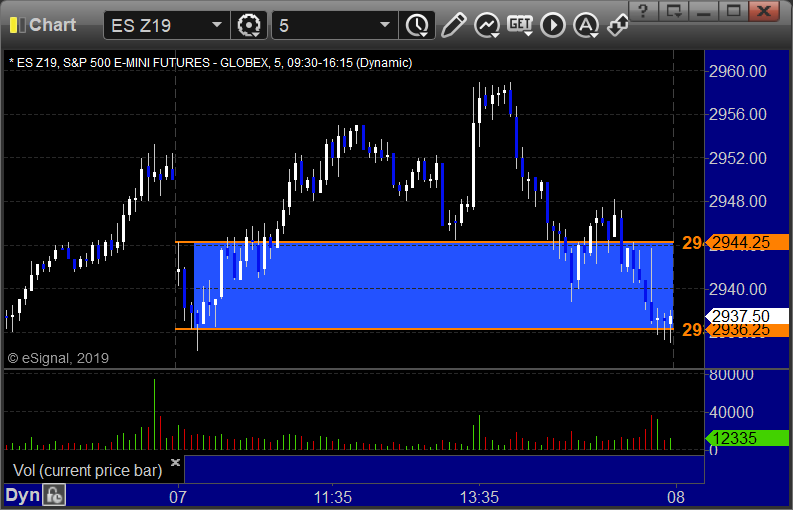Click the 2948.00 price axis label
This screenshot has height=510, width=793.
pyautogui.click(x=738, y=201)
